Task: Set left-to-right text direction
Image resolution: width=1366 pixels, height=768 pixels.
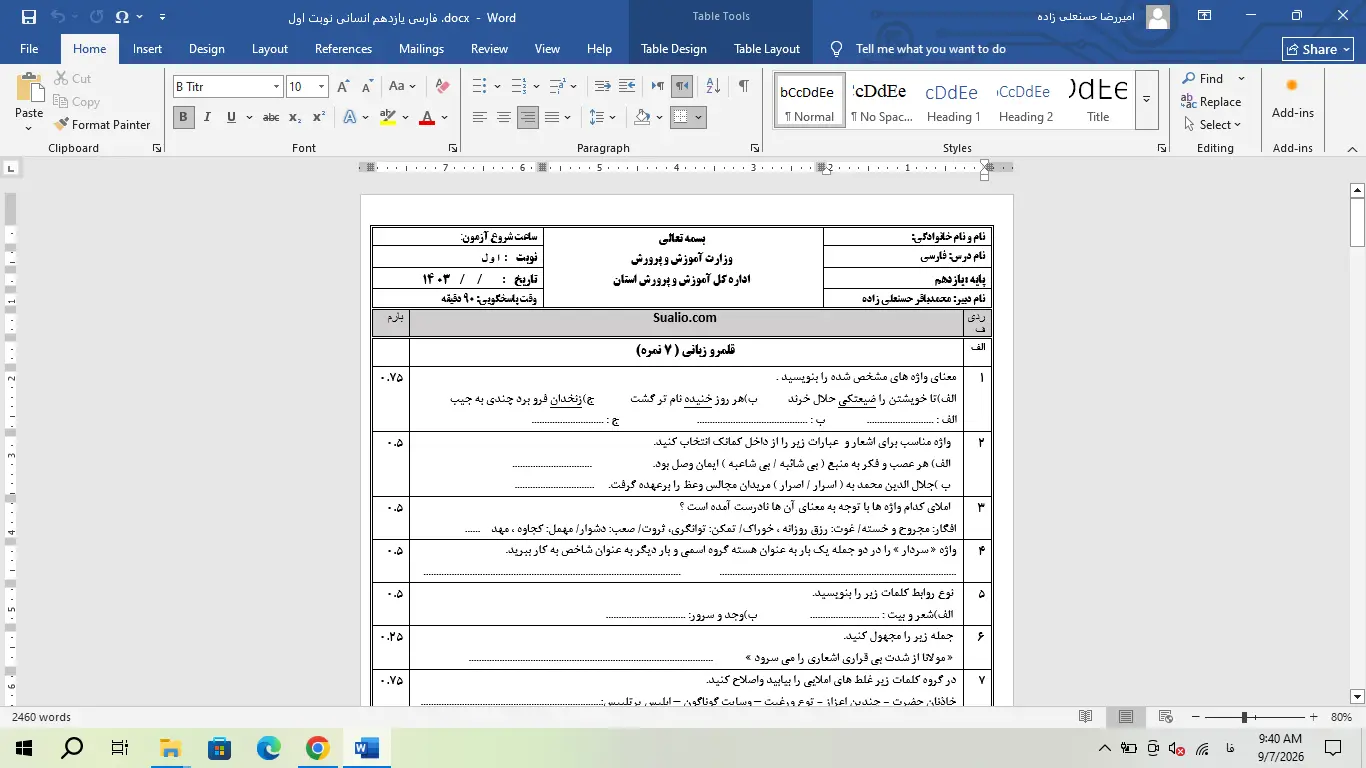Action: [658, 87]
